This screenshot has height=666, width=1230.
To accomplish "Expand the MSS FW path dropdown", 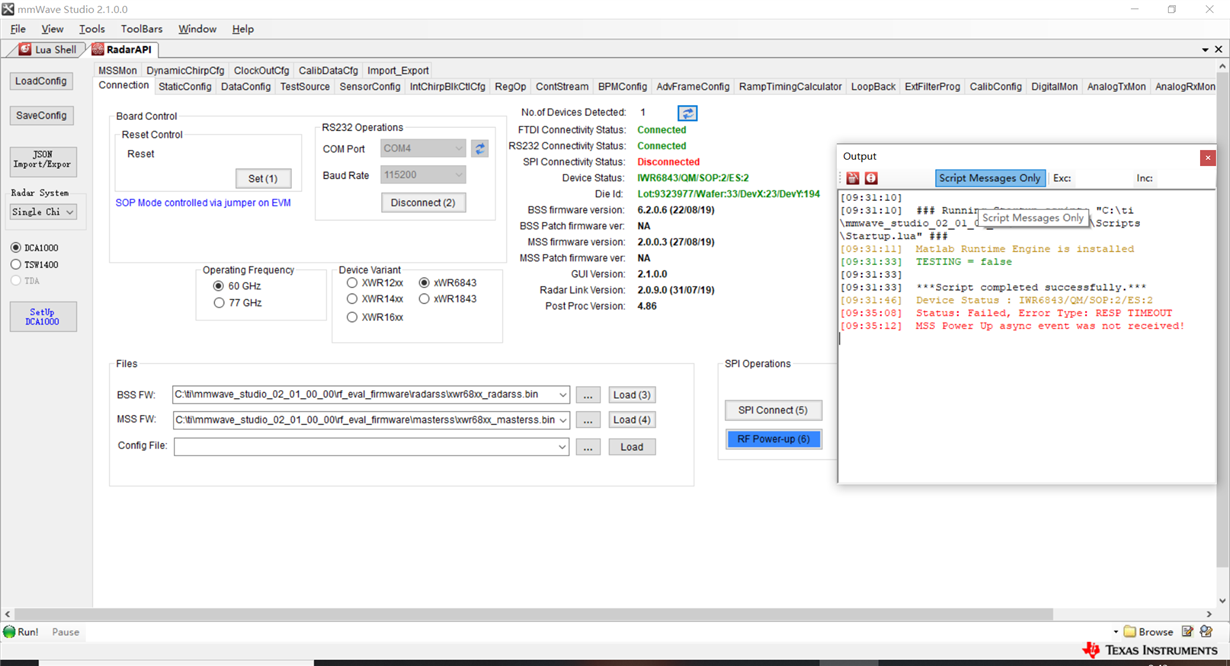I will pos(563,420).
